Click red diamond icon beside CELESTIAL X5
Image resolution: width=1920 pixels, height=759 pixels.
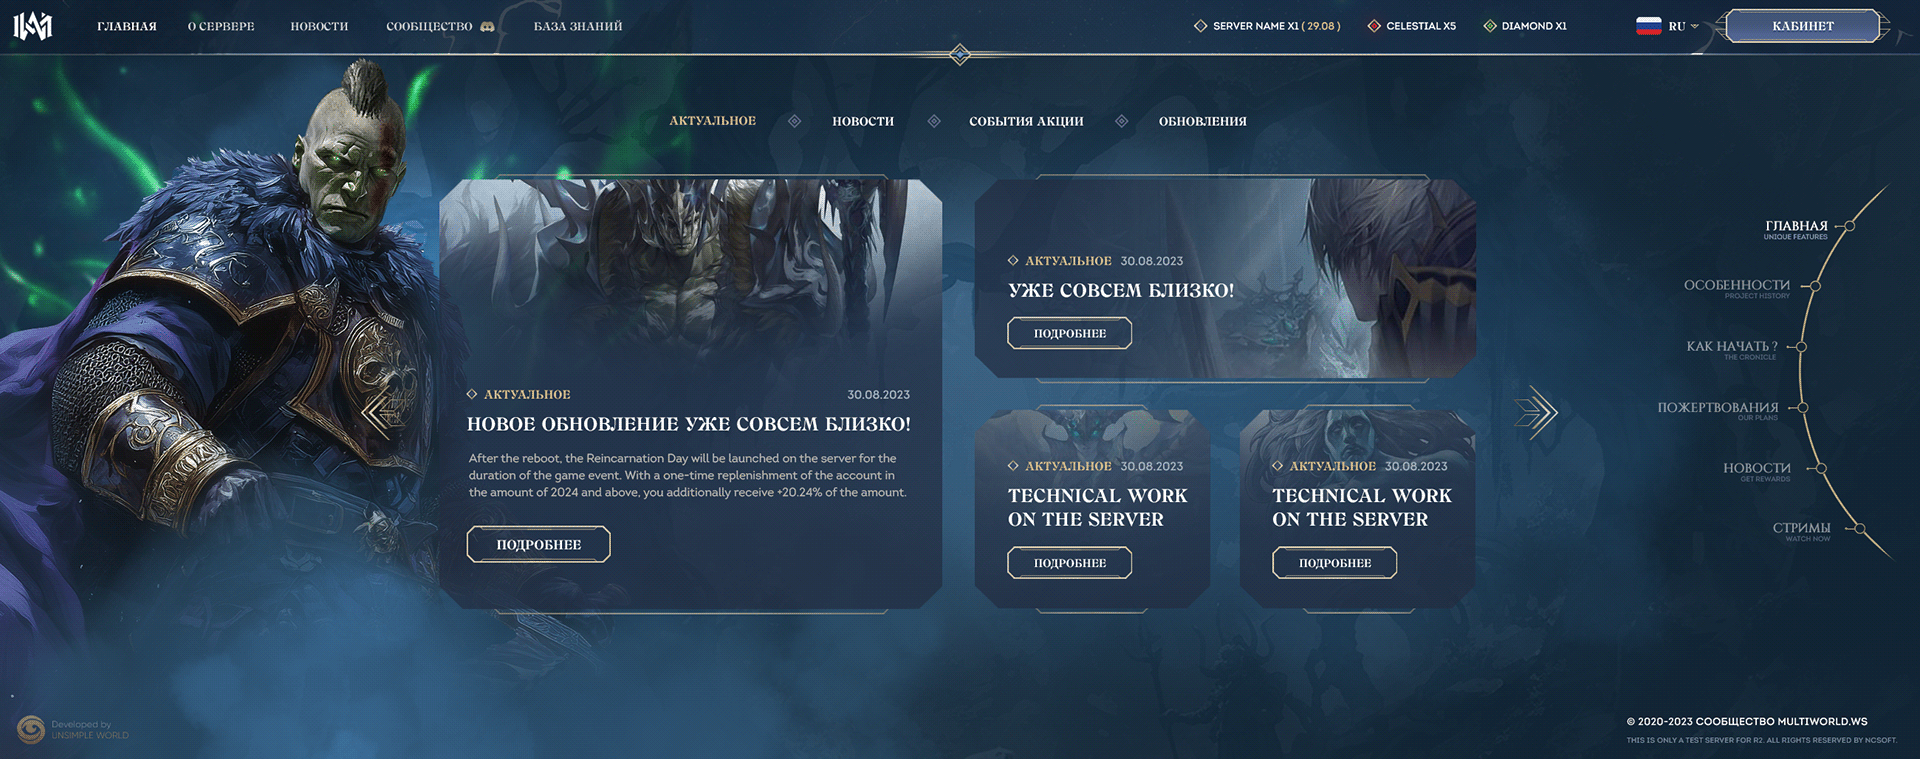click(x=1374, y=26)
